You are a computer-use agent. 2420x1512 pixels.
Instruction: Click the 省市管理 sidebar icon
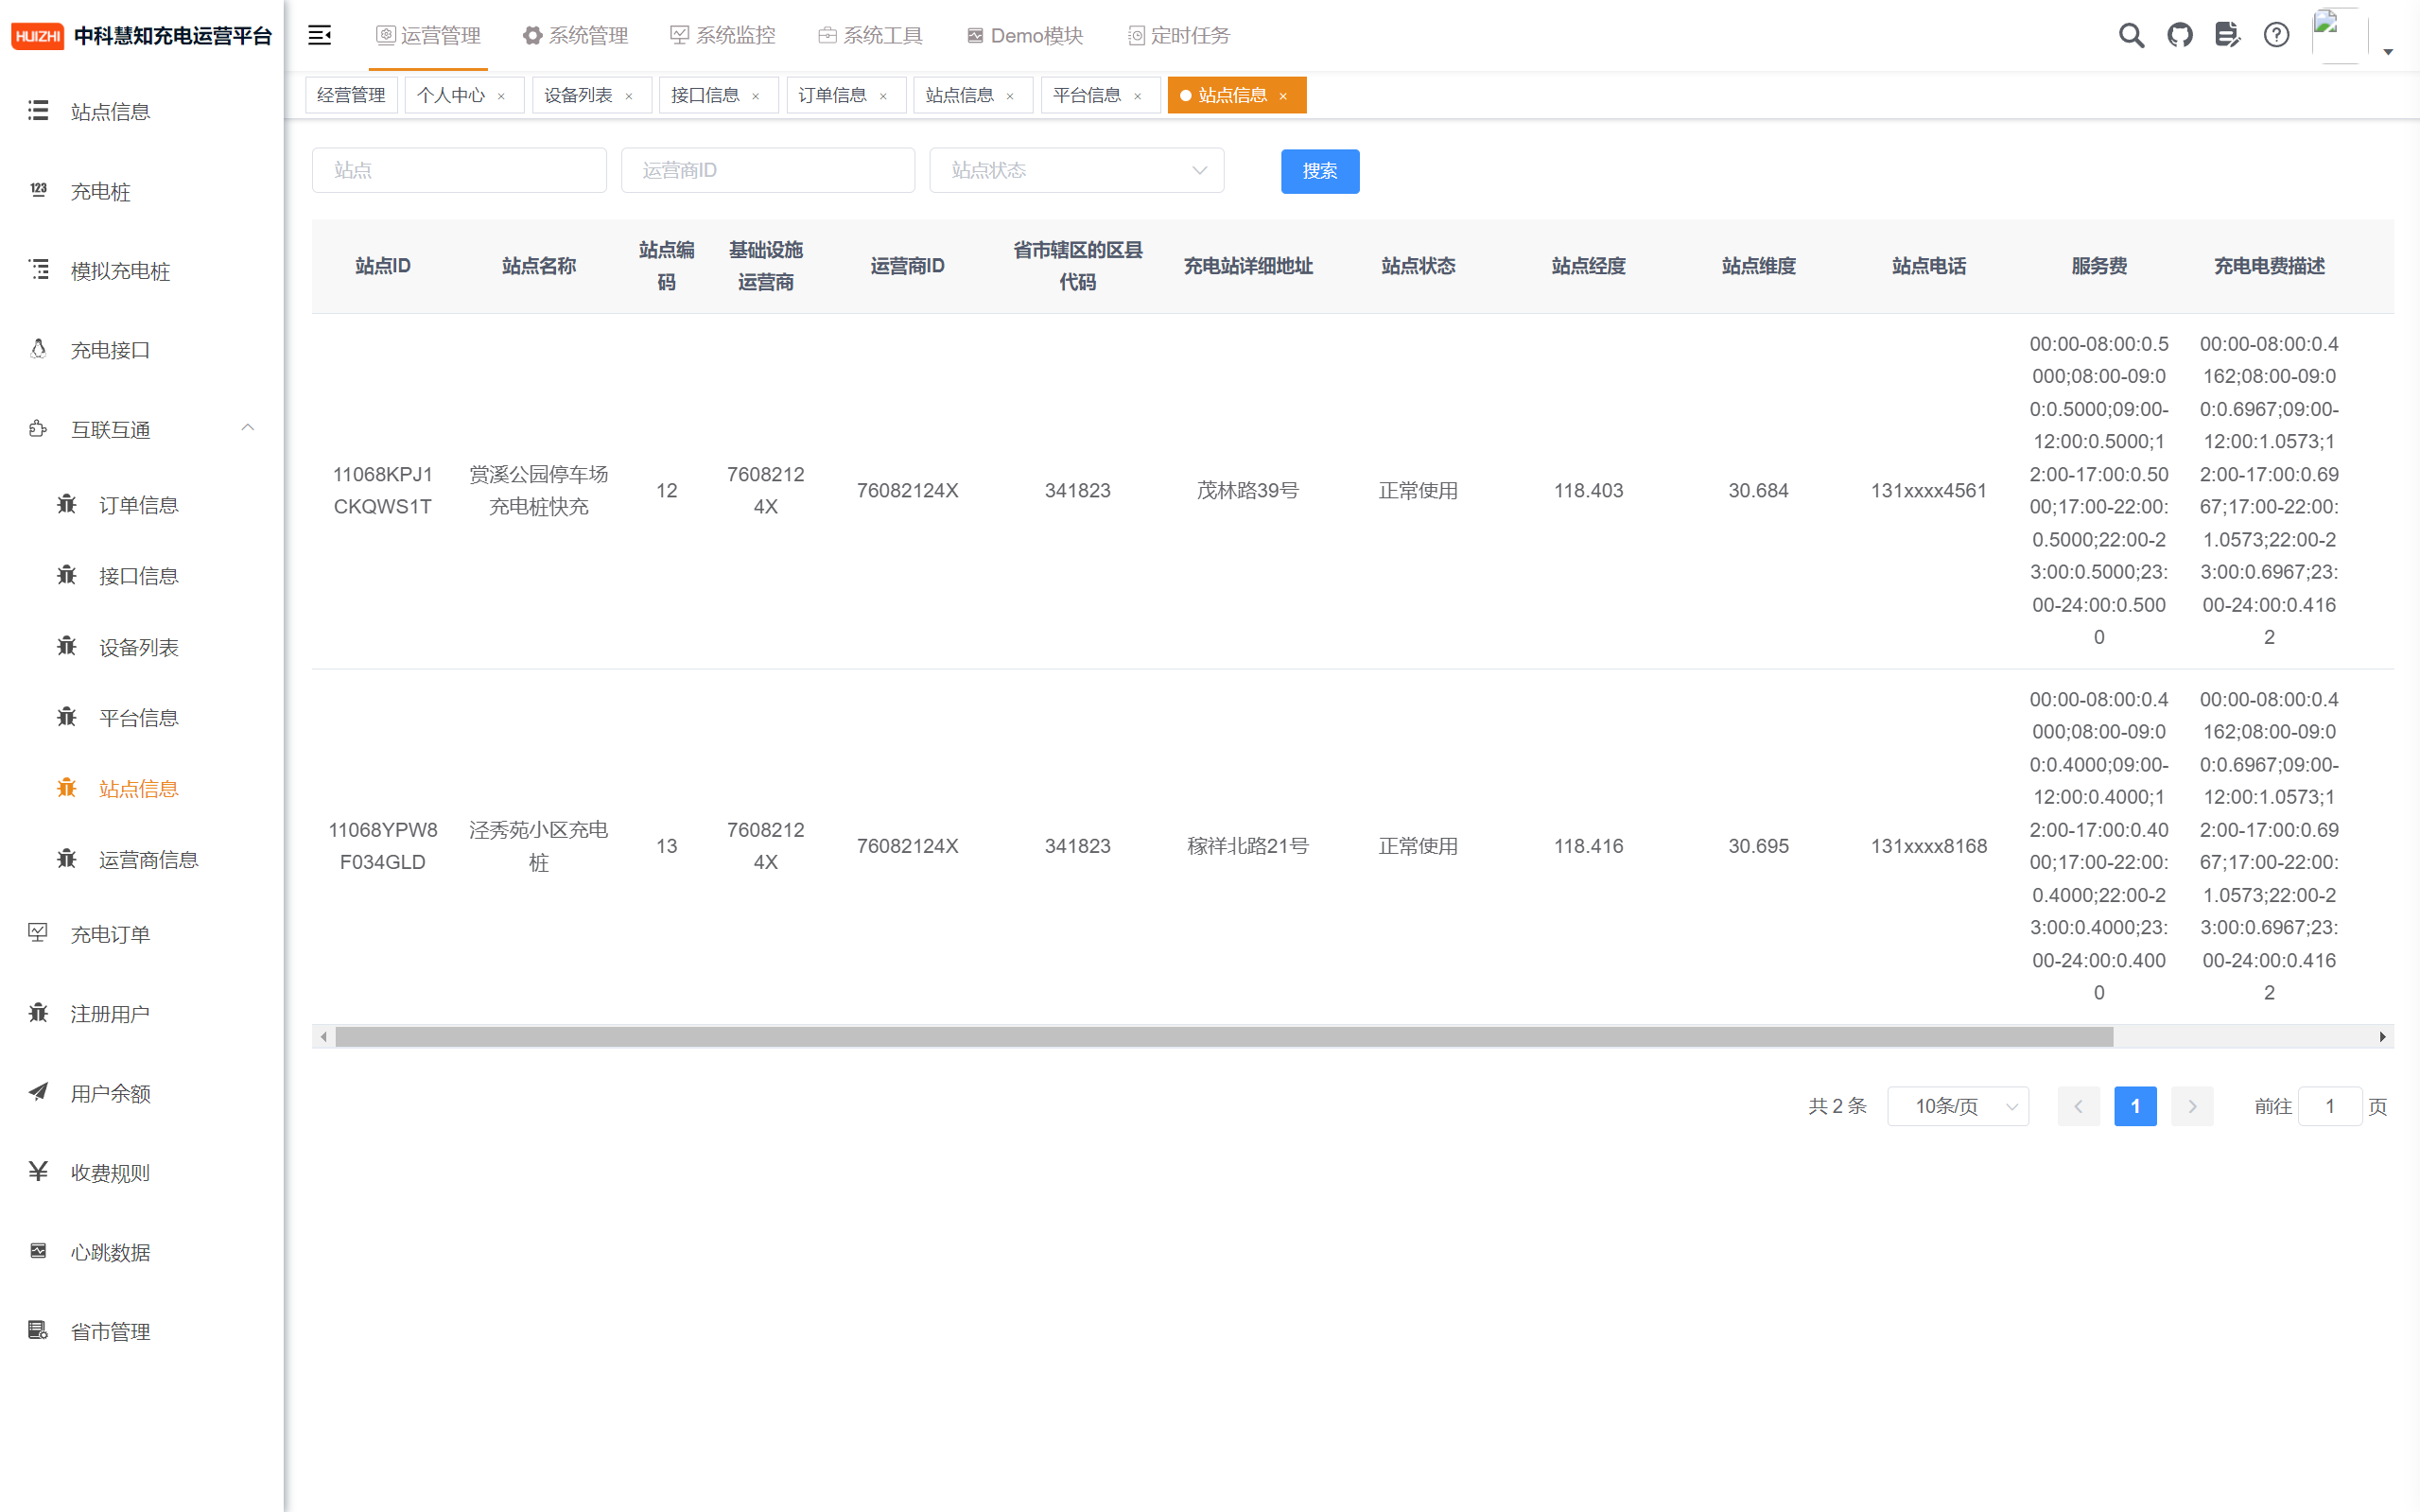click(x=38, y=1331)
